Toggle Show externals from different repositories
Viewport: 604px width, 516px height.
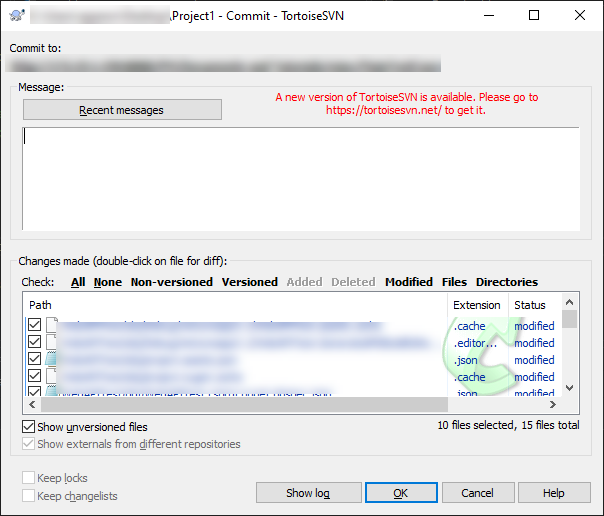(x=29, y=444)
